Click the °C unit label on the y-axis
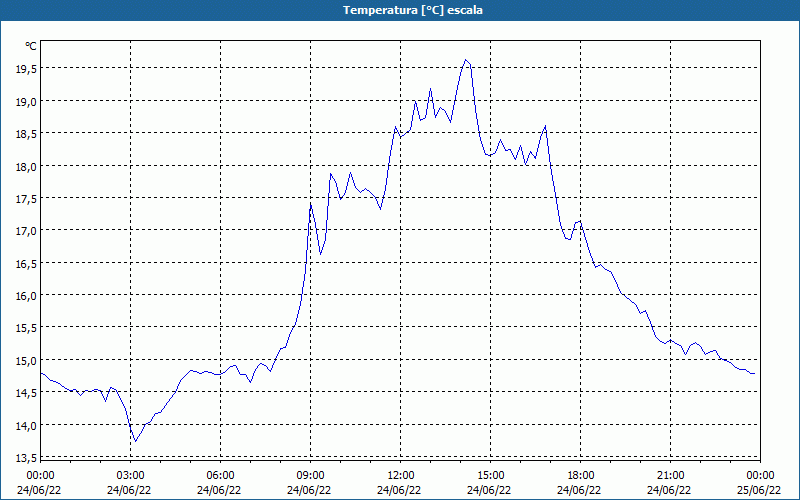The image size is (800, 500). (31, 46)
